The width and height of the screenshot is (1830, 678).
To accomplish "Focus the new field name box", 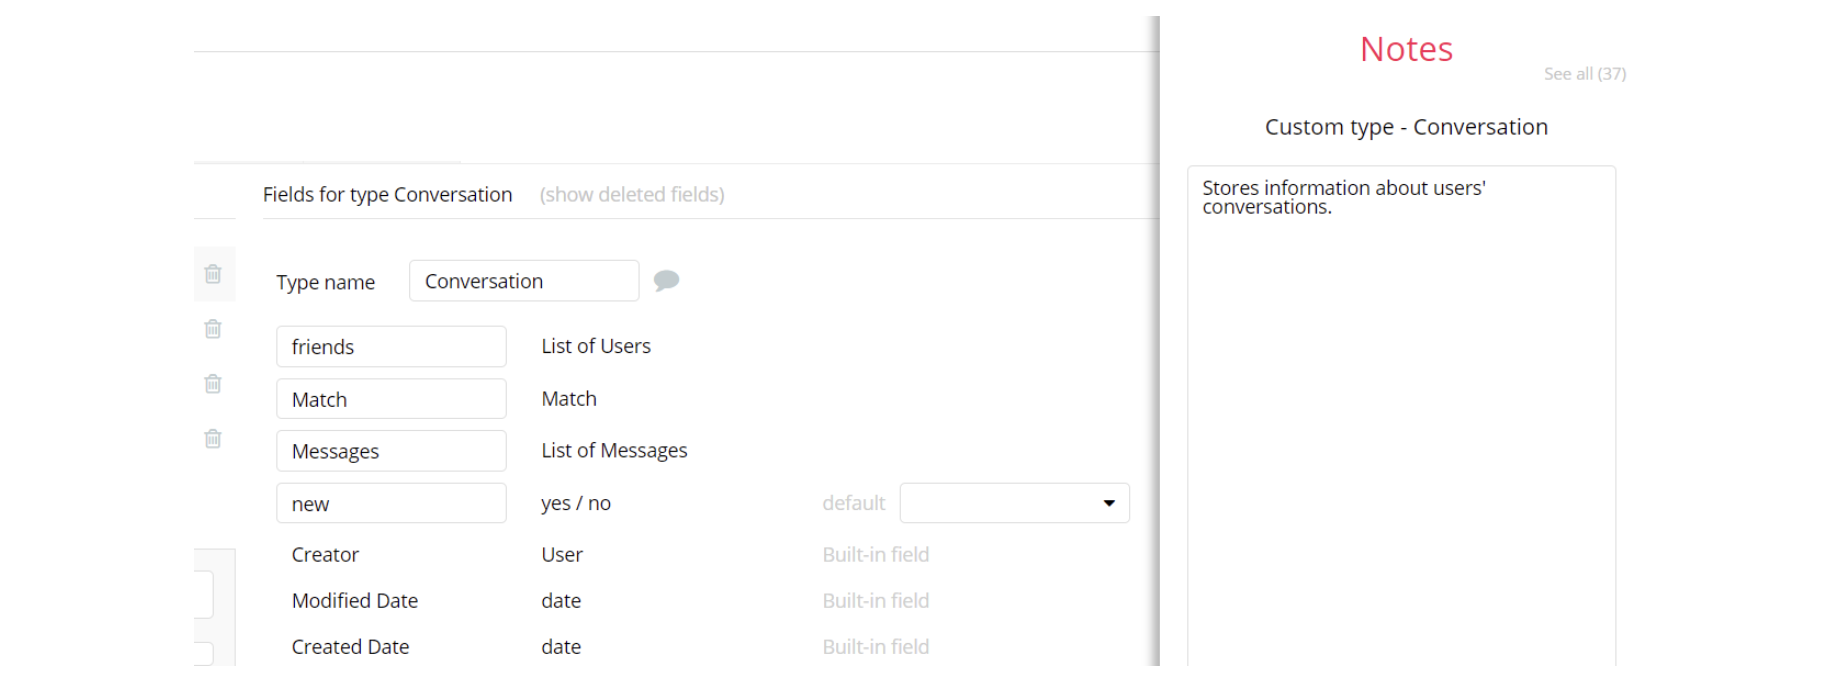I will [x=391, y=504].
